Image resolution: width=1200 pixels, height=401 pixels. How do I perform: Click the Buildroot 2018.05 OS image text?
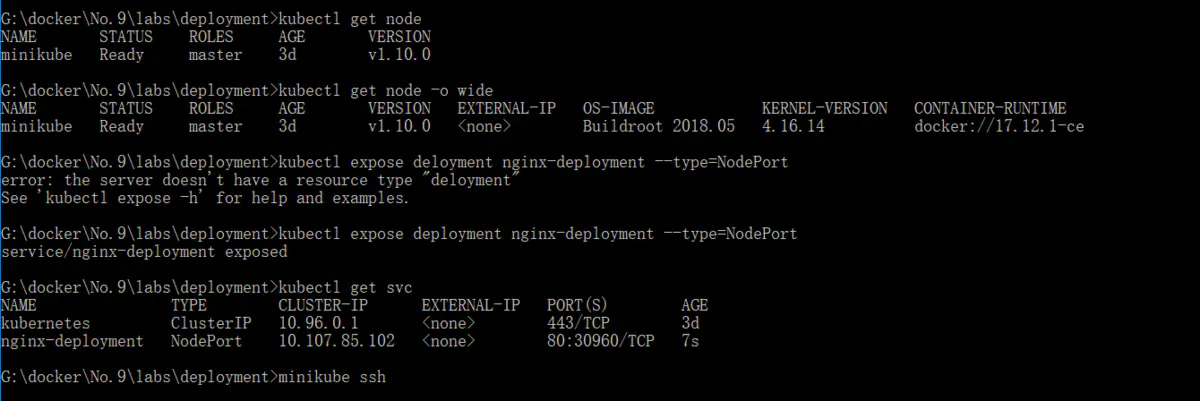coord(658,127)
